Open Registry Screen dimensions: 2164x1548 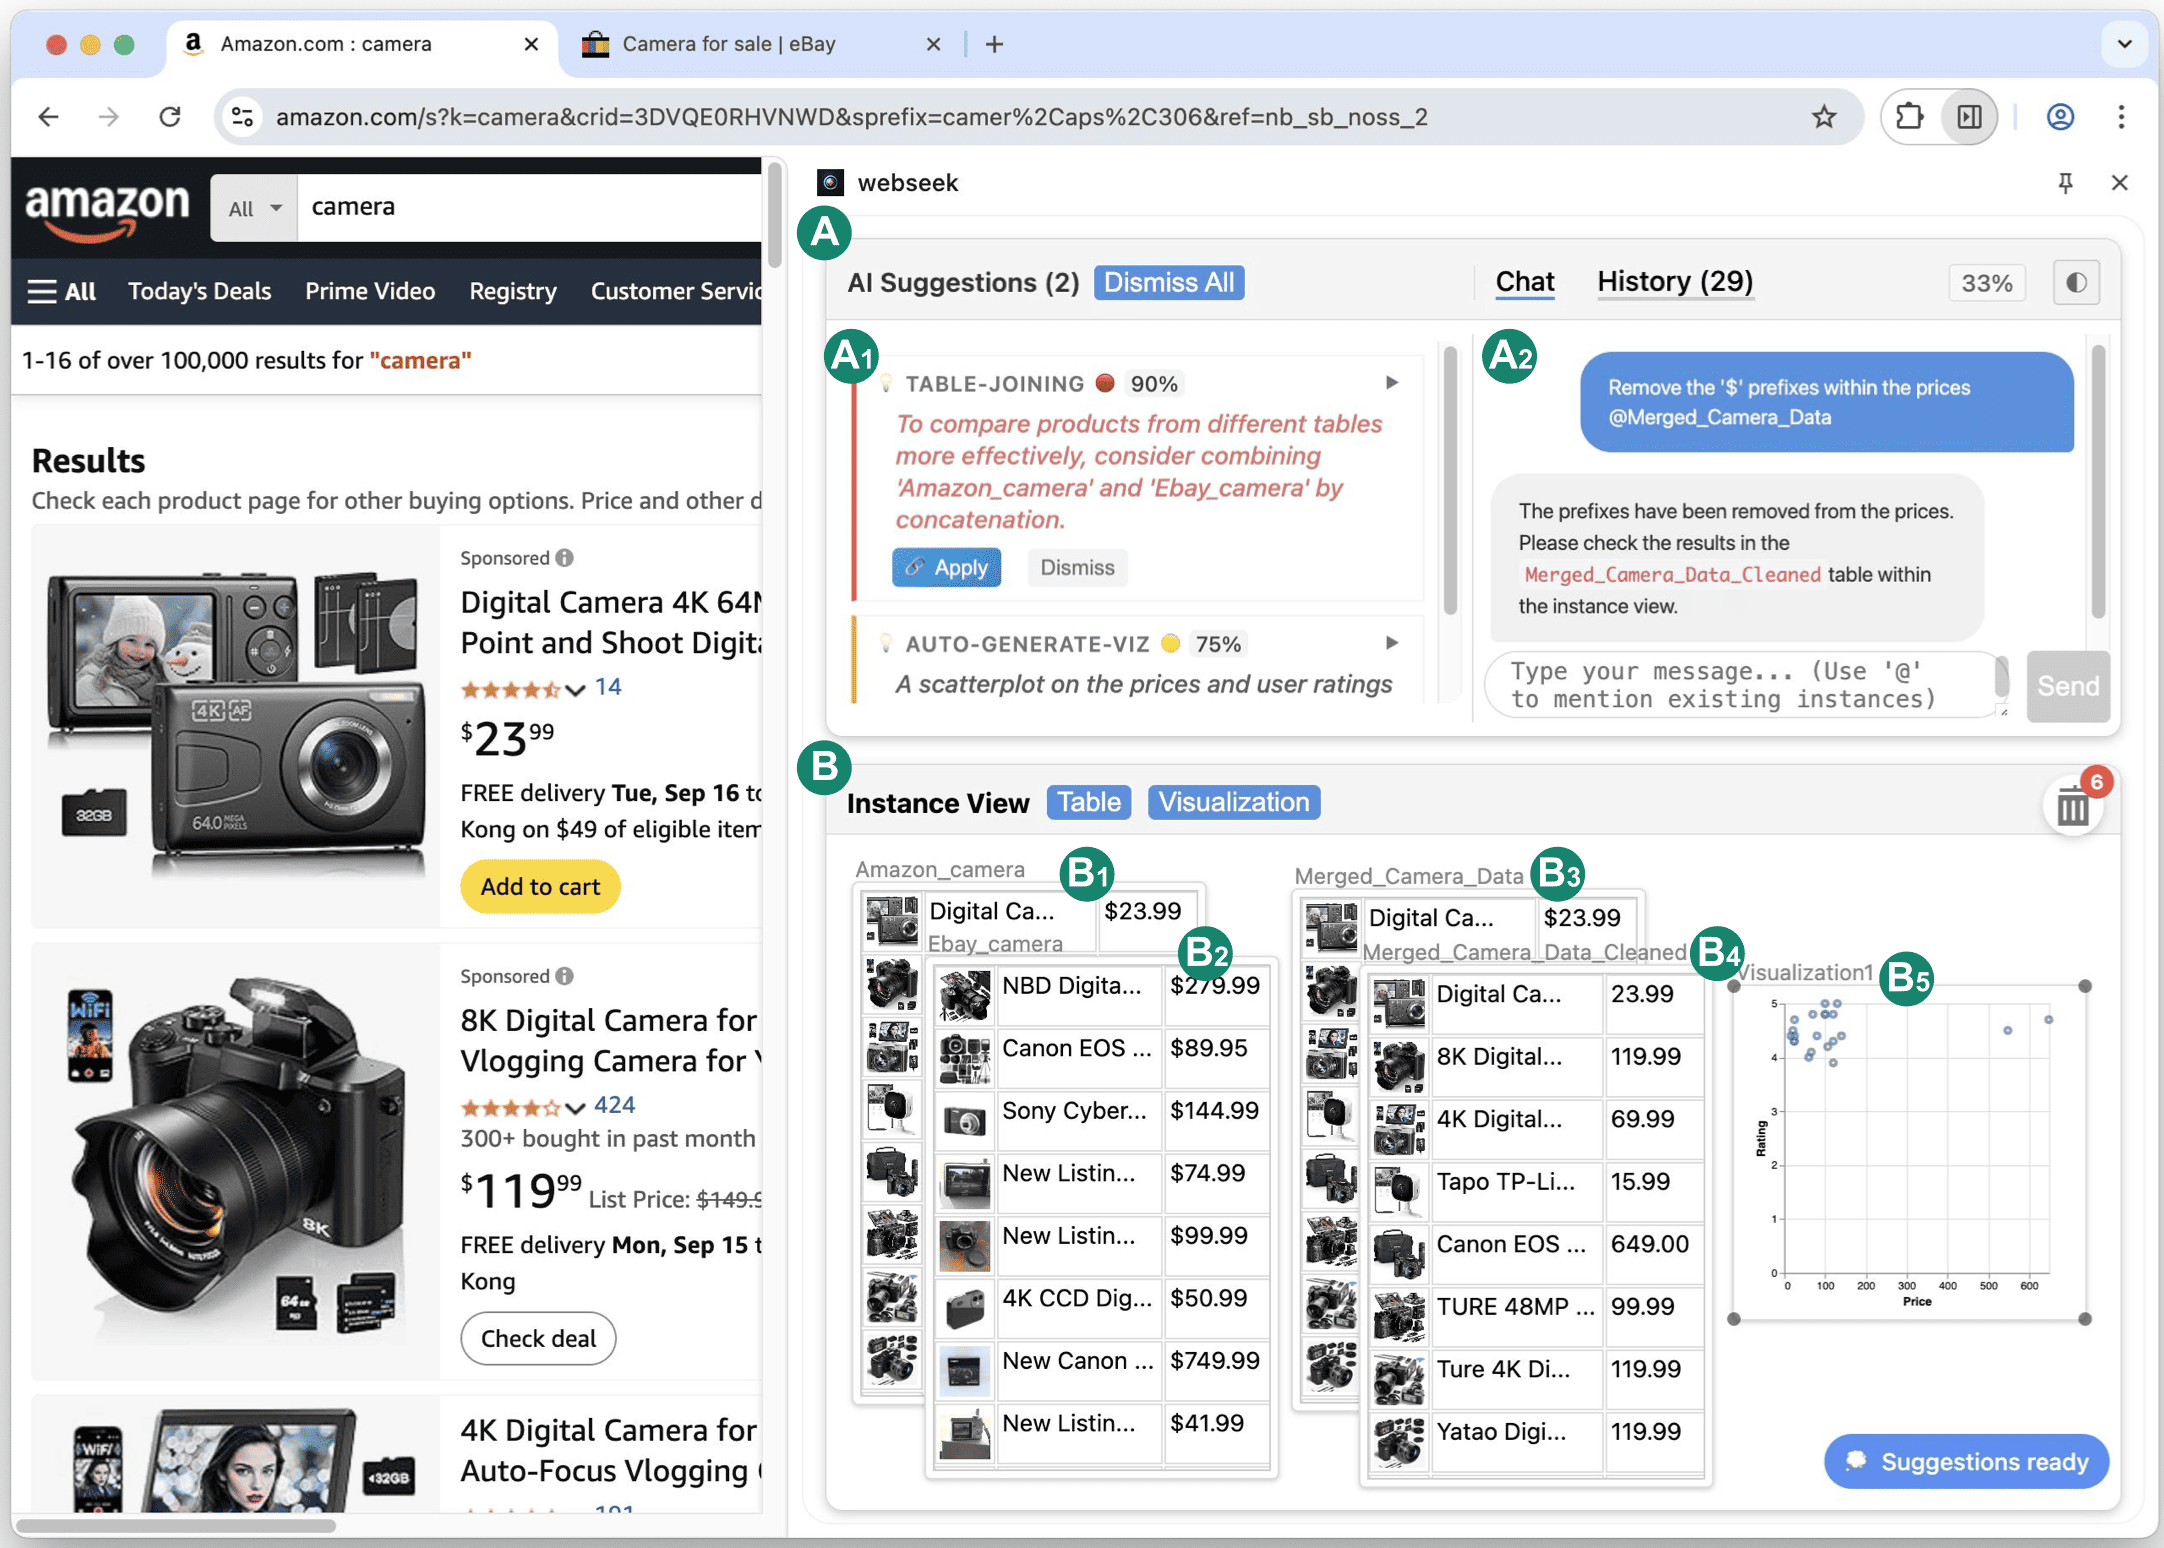point(513,291)
